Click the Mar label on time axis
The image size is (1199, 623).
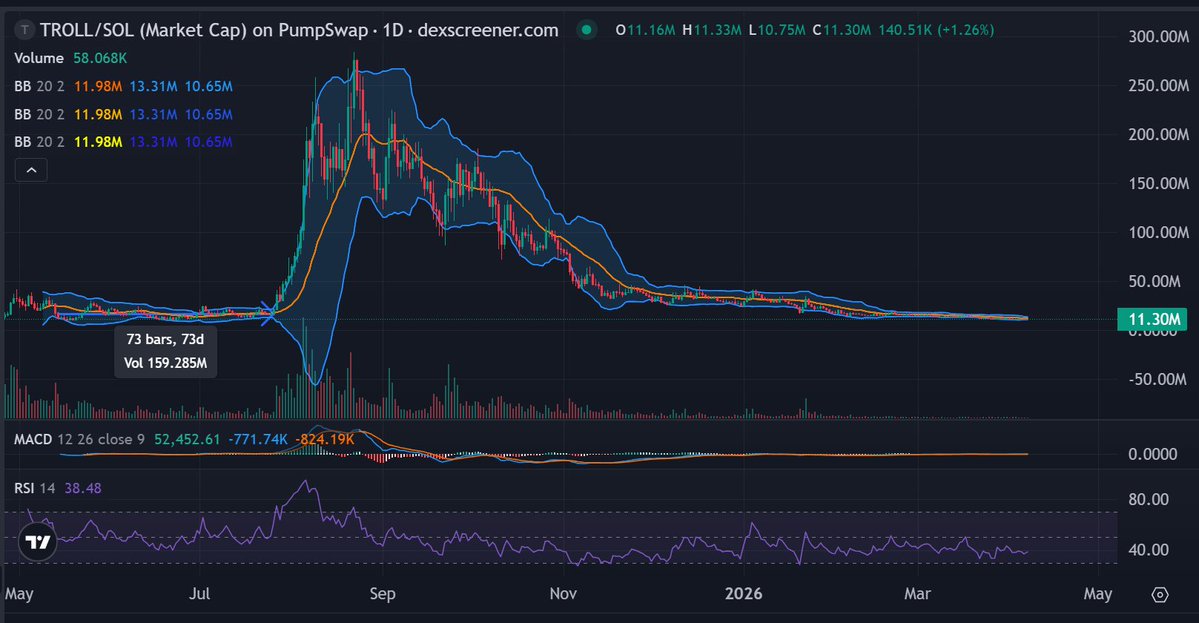coord(918,594)
